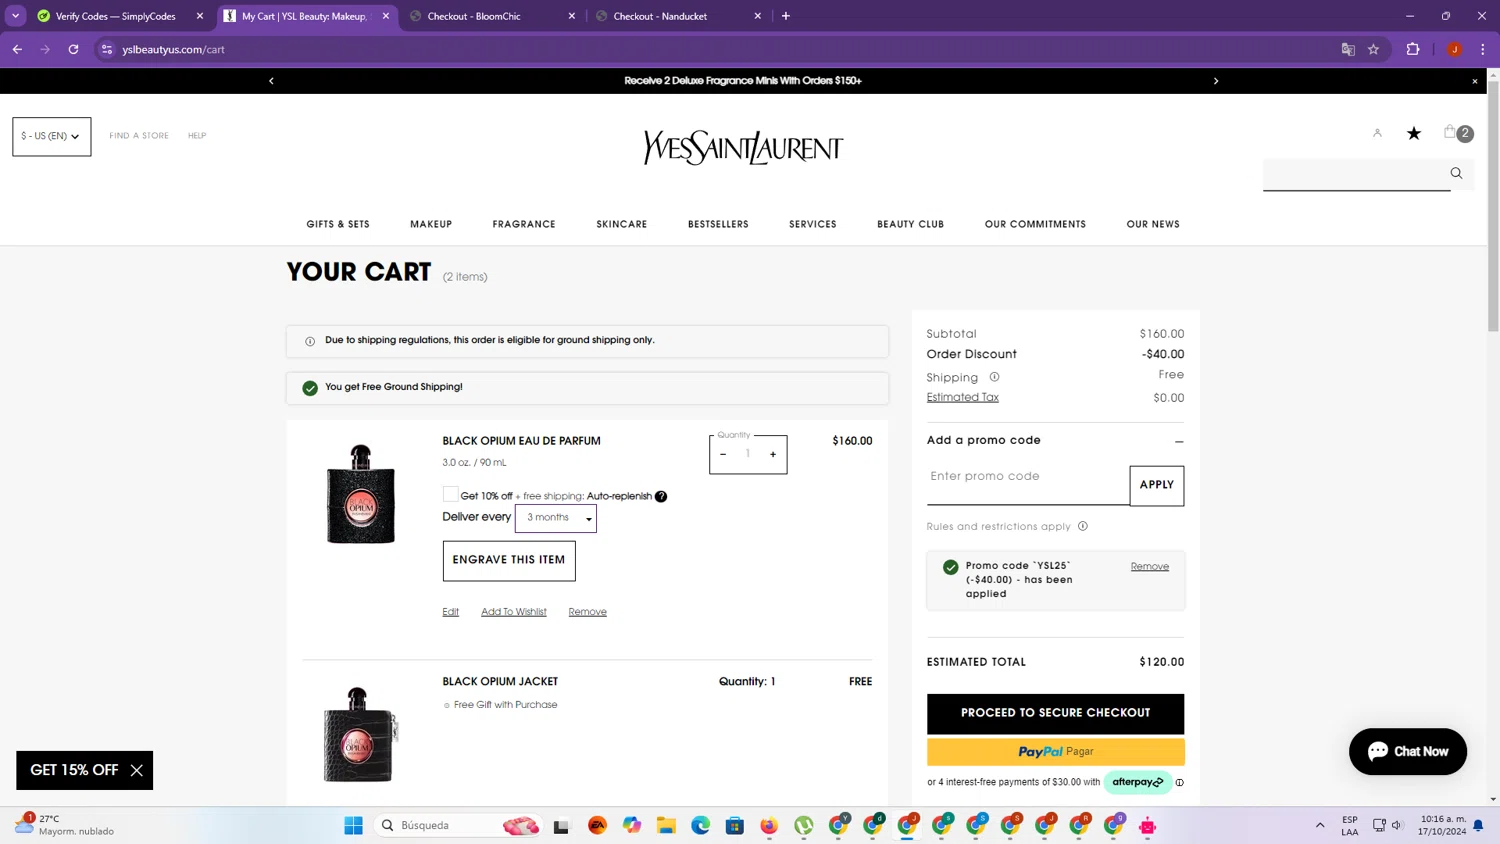Screen dimensions: 1500x844
Task: Show previous promo banner message
Action: pyautogui.click(x=271, y=81)
